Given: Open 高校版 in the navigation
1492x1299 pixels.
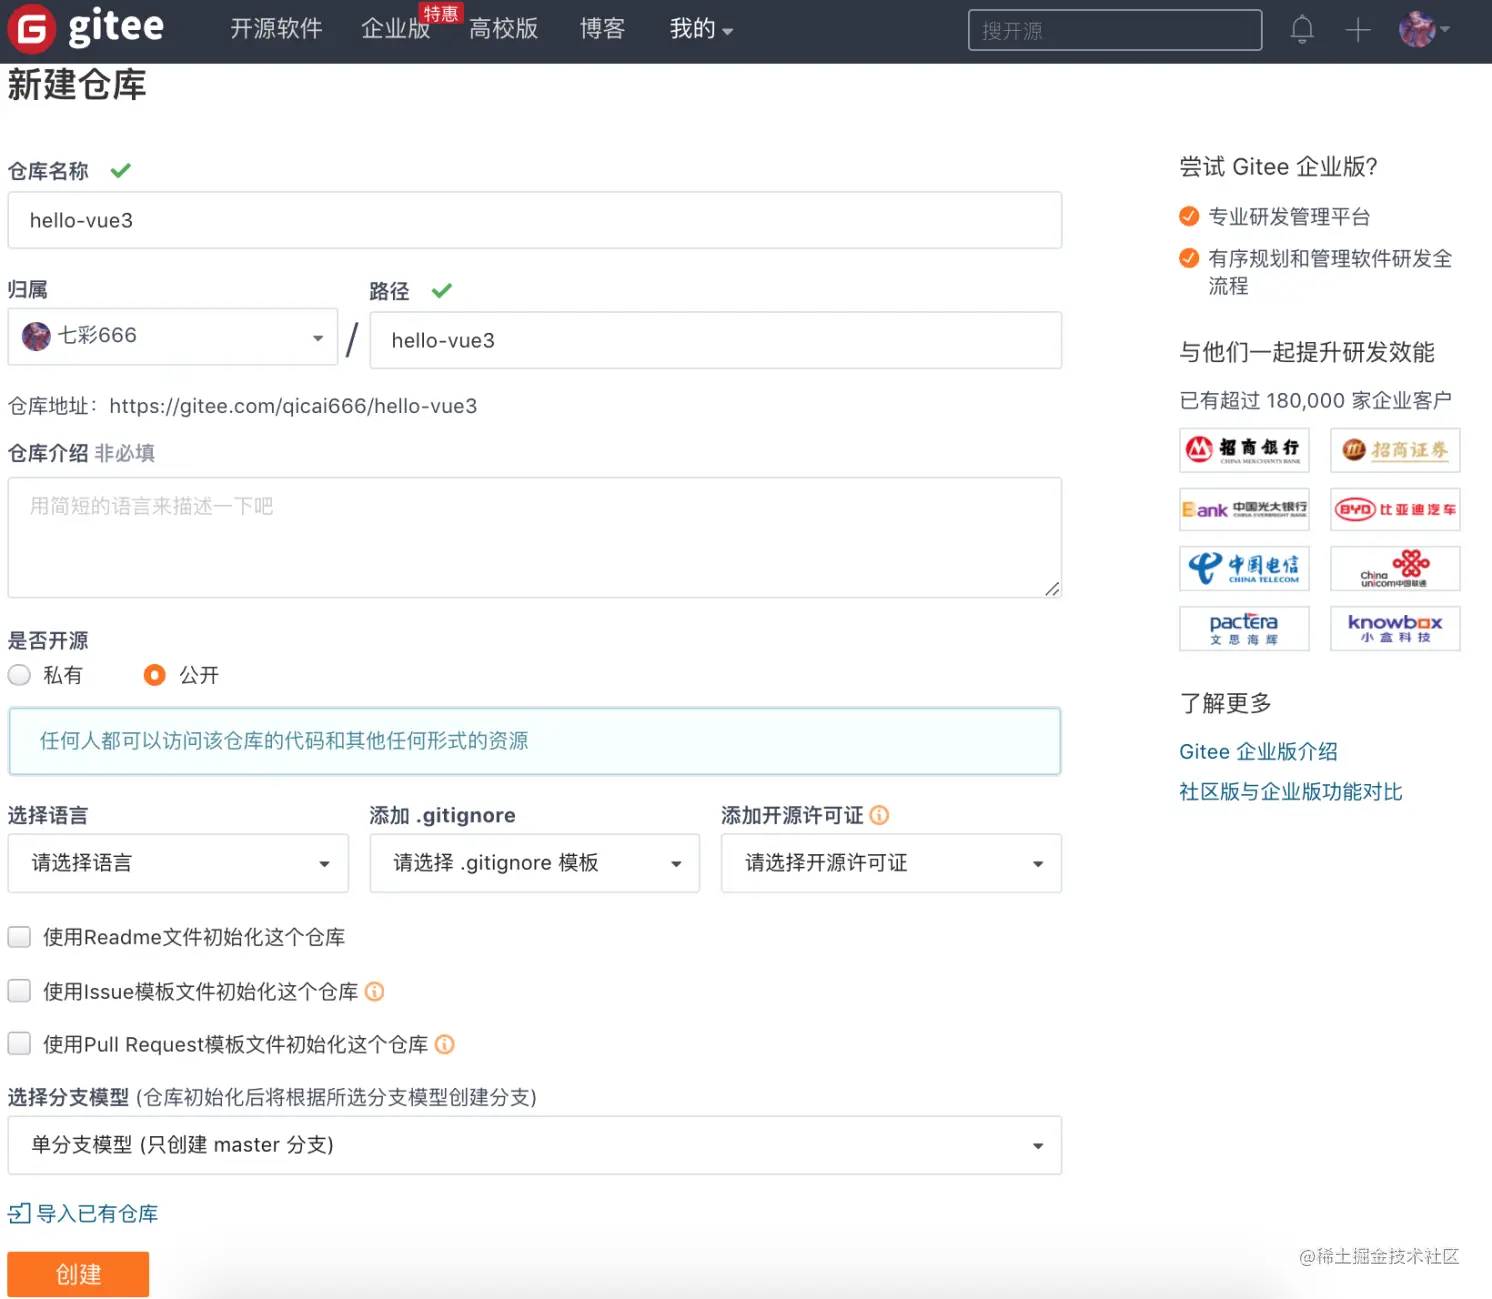Looking at the screenshot, I should click(504, 29).
